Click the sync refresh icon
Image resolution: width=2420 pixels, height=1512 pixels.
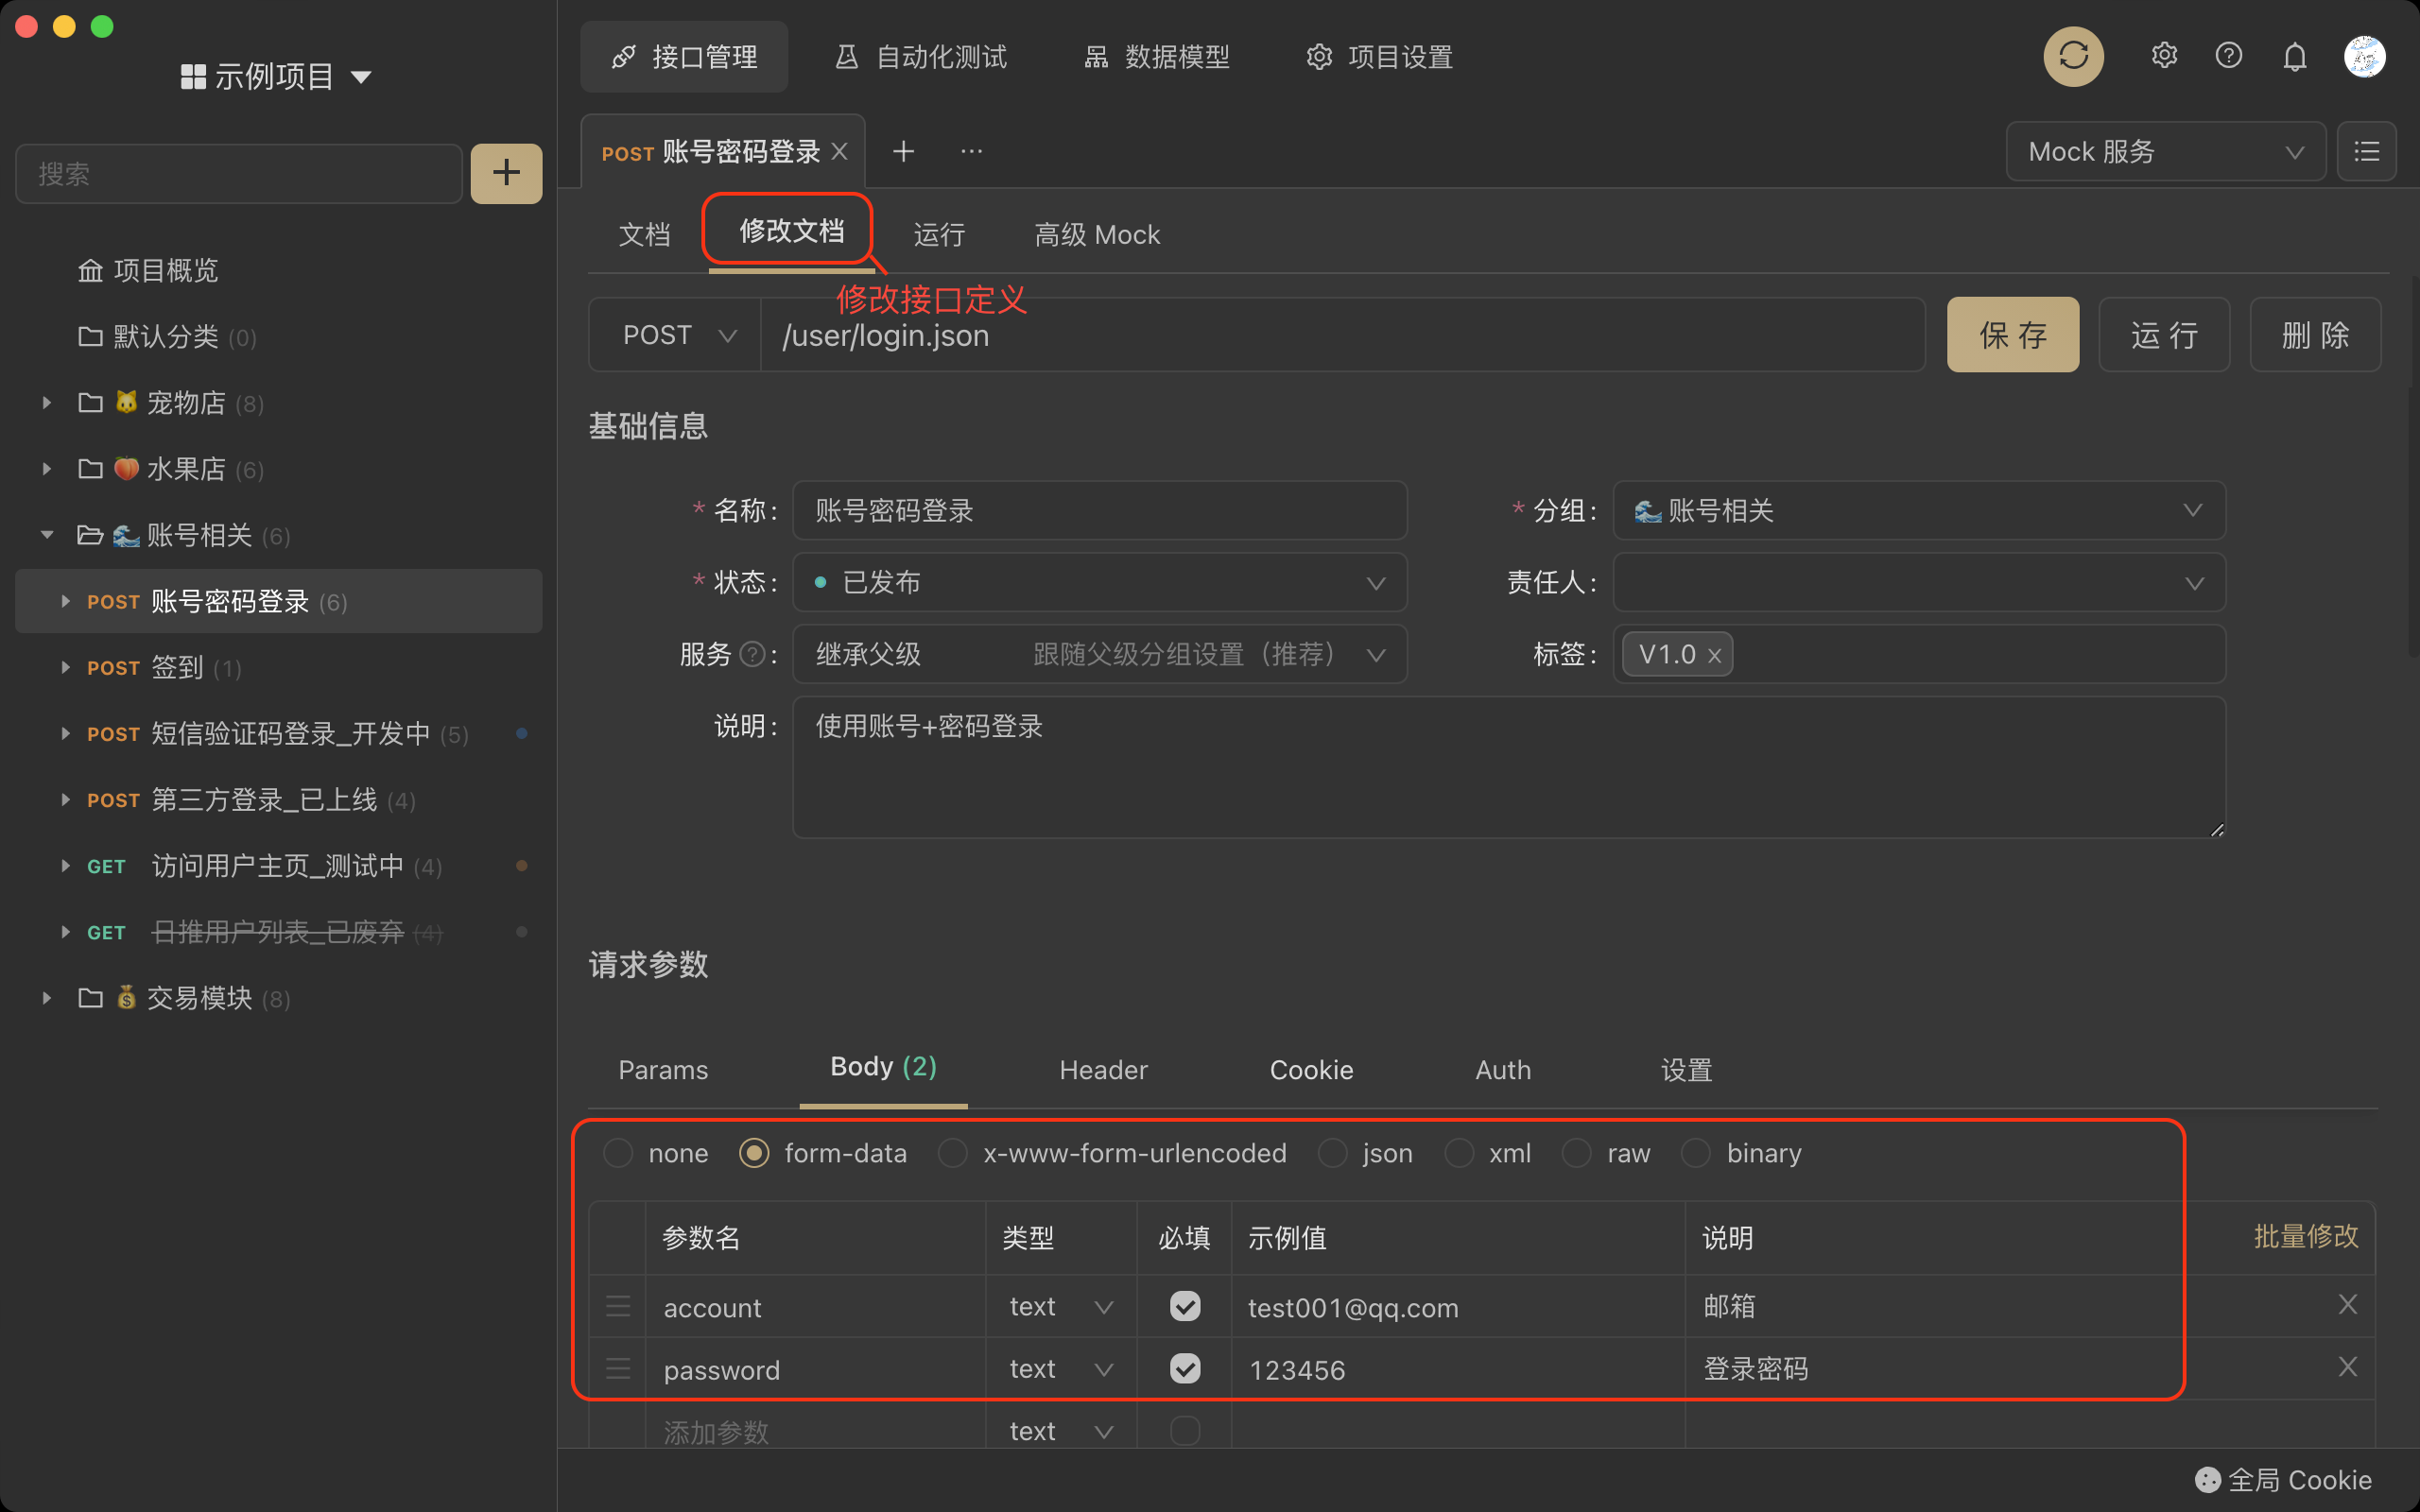(2073, 56)
